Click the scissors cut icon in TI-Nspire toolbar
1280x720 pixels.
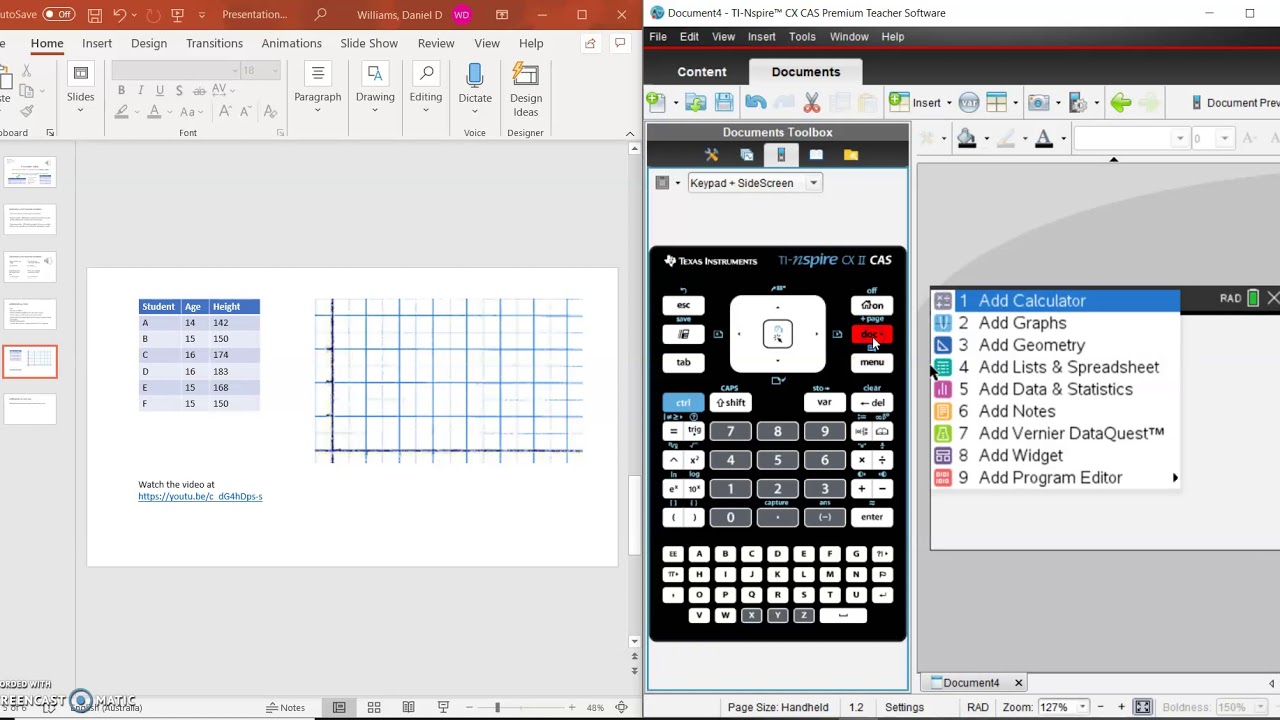point(812,102)
